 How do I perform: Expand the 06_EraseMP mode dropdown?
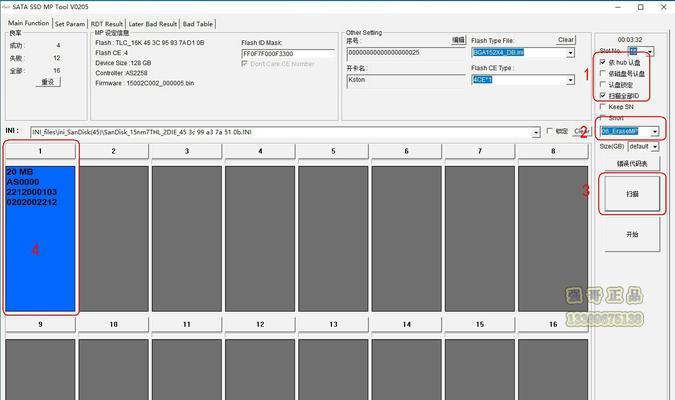pyautogui.click(x=654, y=131)
